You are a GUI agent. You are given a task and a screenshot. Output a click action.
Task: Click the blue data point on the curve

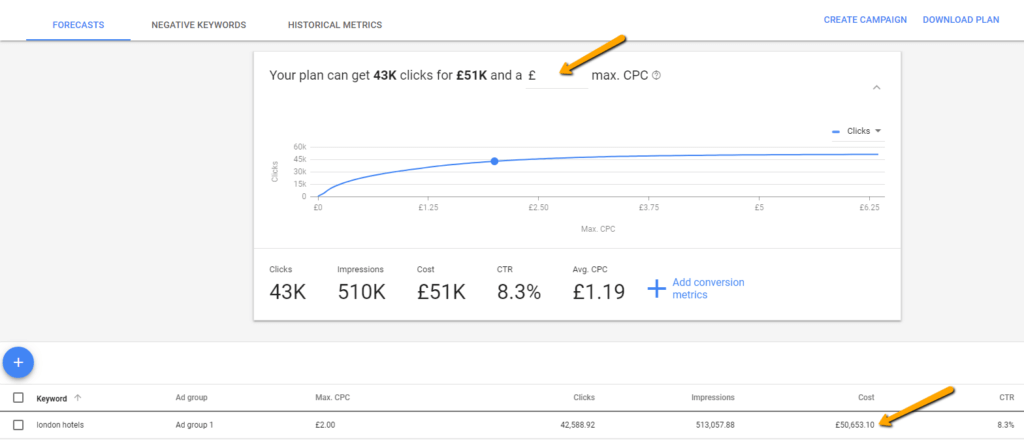point(494,161)
